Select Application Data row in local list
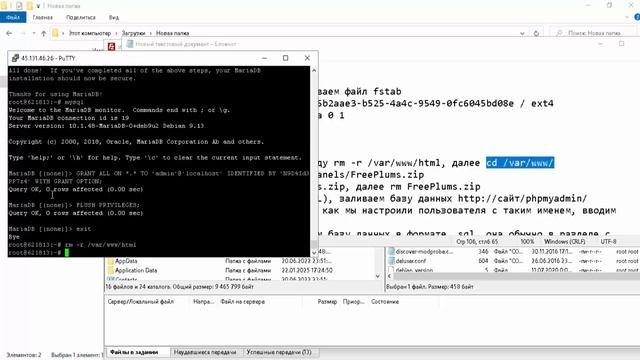 coord(241,270)
